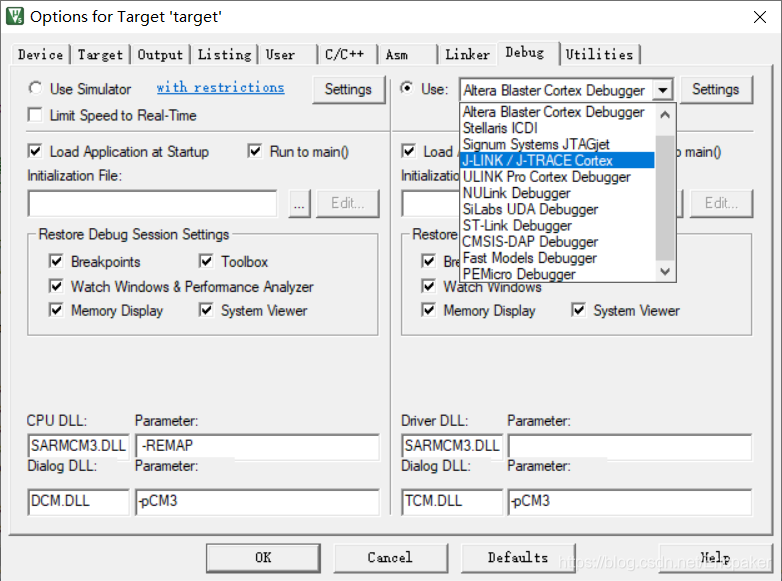Click the DCM.DLL dialog DLL field
782x581 pixels.
pyautogui.click(x=78, y=501)
